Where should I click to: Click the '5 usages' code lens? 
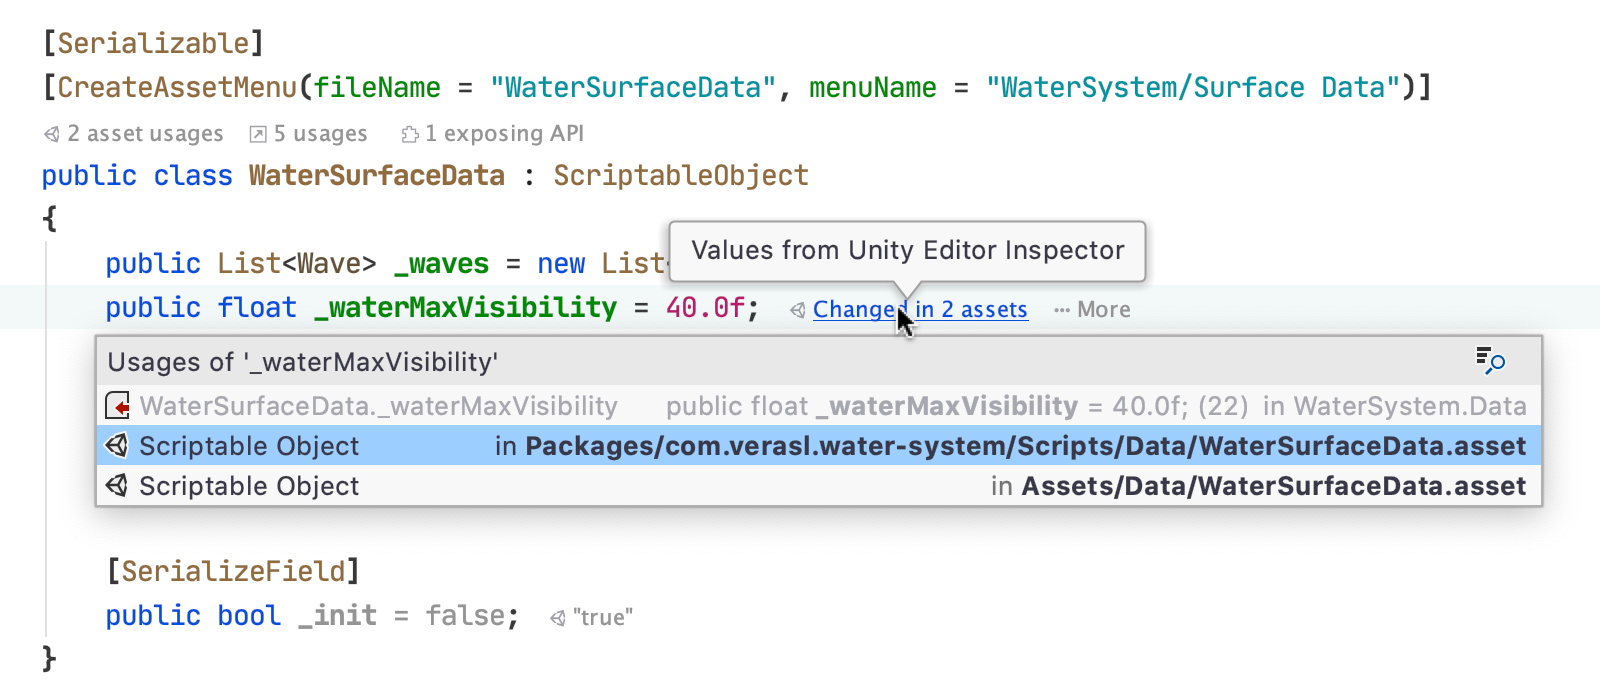pyautogui.click(x=320, y=134)
